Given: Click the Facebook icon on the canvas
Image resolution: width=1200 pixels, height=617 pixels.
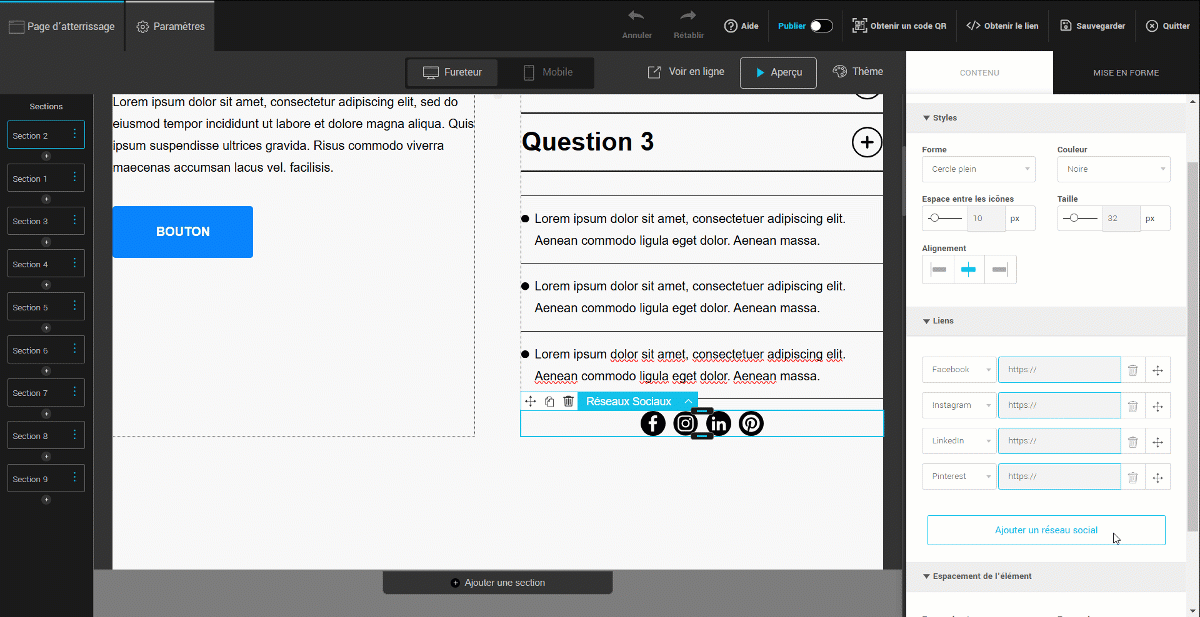Looking at the screenshot, I should [653, 424].
